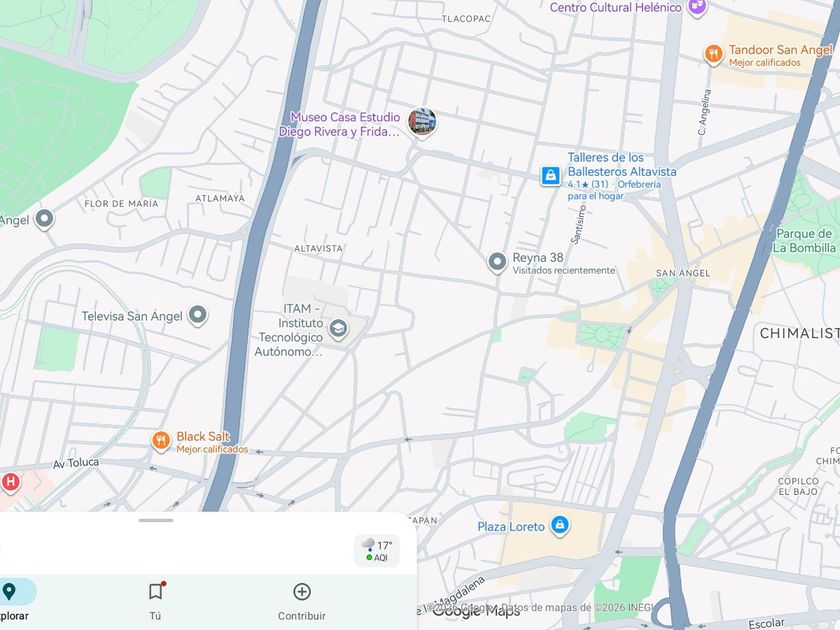Click the ALTAVISTA neighborhood label

pos(318,249)
